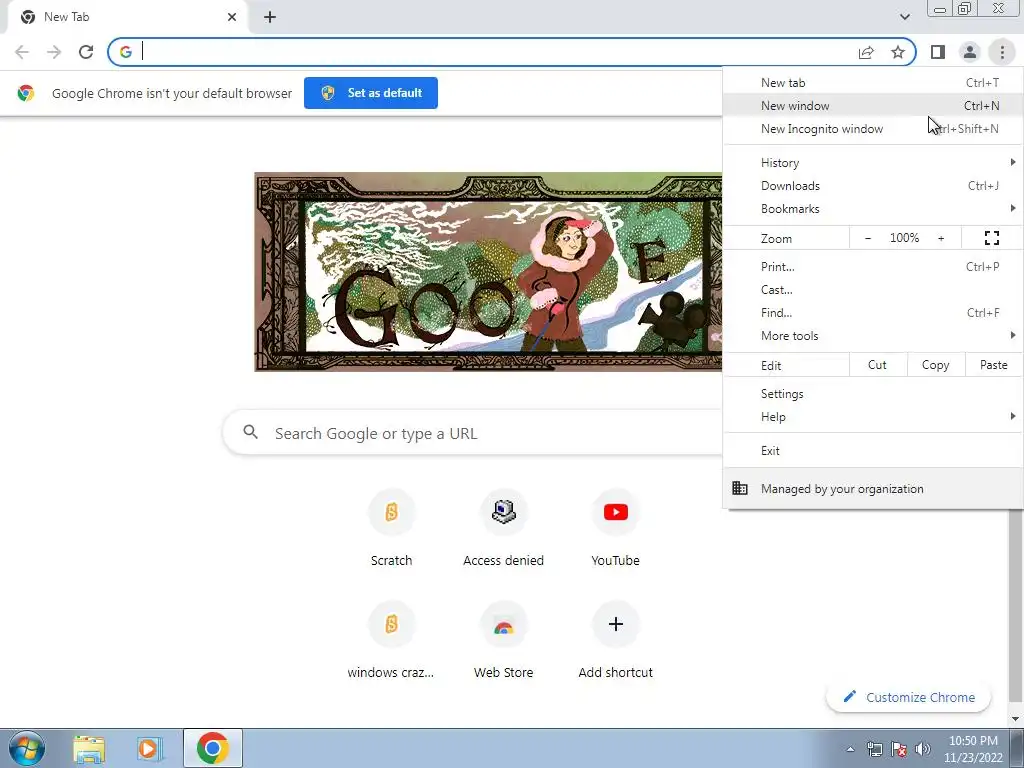Screen dimensions: 1024x768
Task: Reload the current page
Action: [x=86, y=52]
